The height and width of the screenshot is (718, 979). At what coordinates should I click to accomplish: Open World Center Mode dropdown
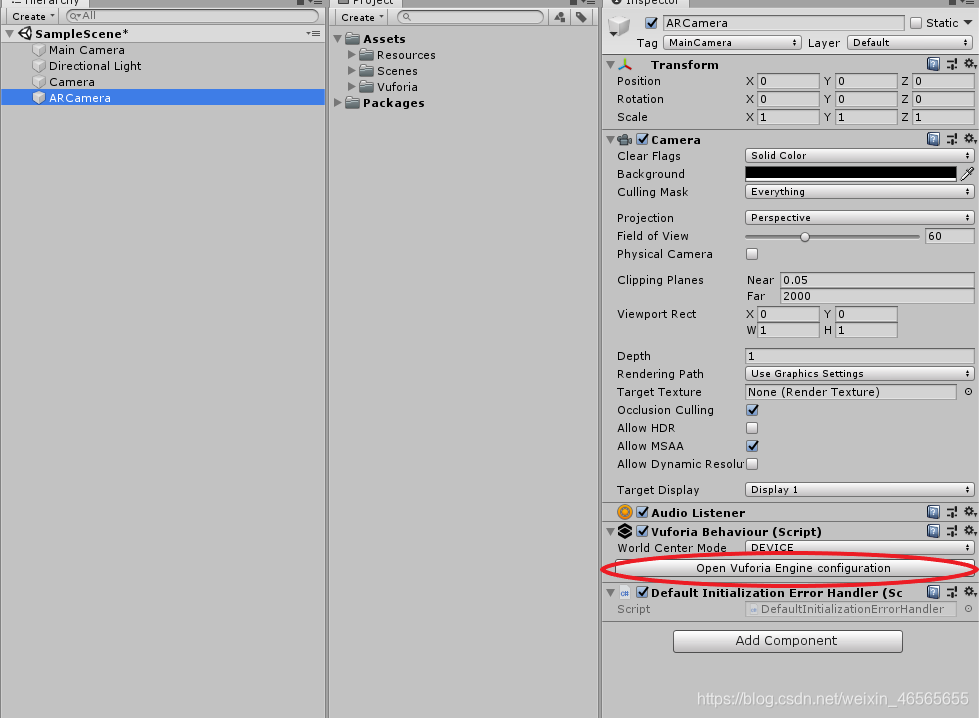point(859,547)
